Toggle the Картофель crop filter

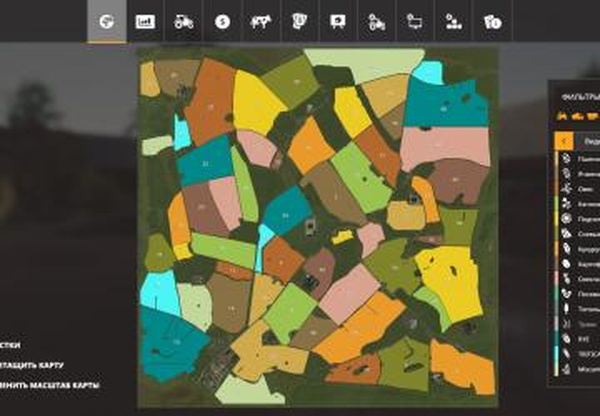581,263
